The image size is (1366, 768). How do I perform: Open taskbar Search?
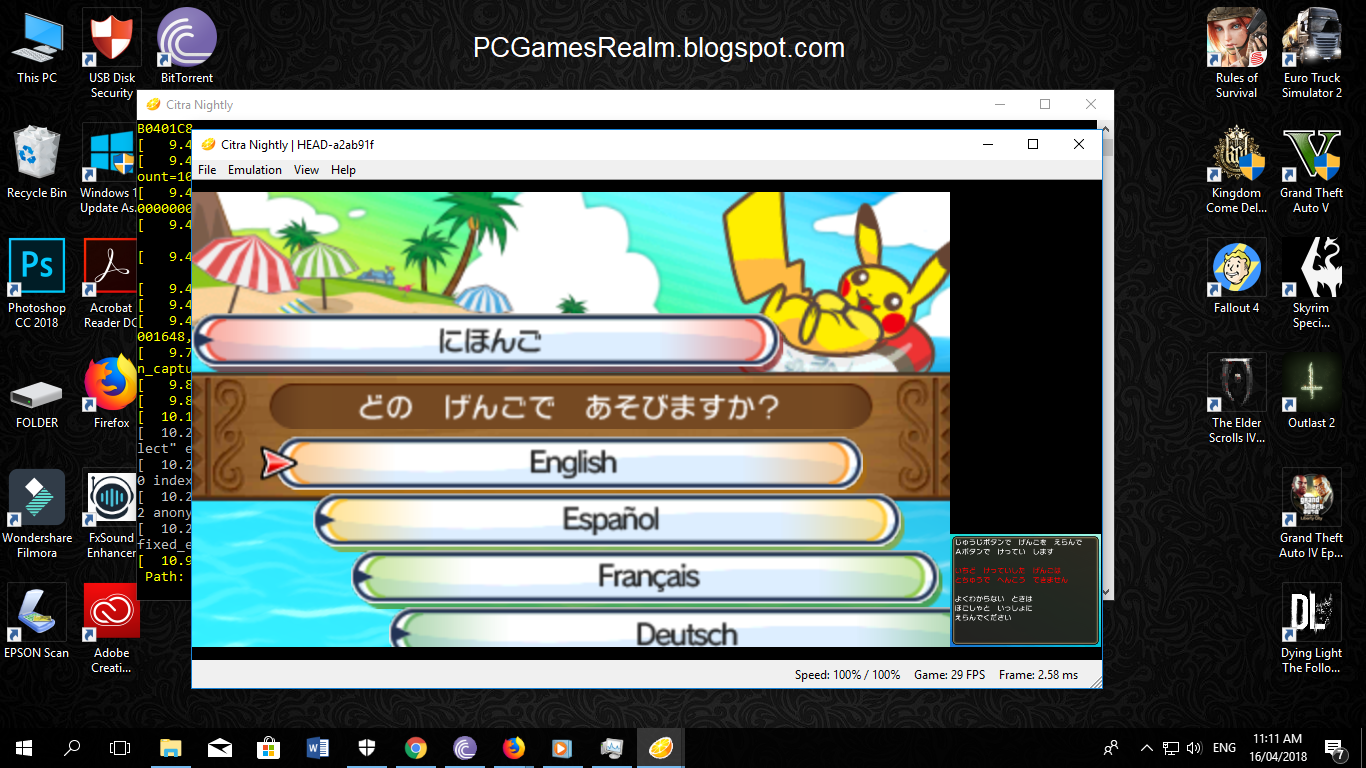coord(72,747)
